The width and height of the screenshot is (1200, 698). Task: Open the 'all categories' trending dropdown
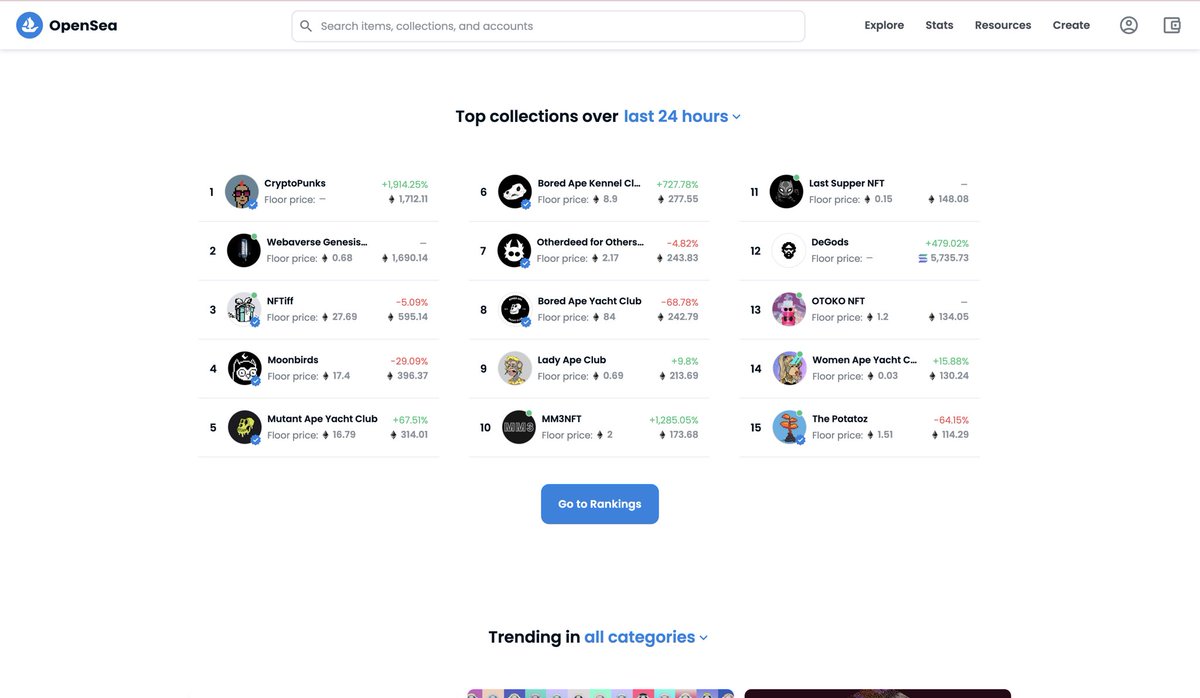646,637
